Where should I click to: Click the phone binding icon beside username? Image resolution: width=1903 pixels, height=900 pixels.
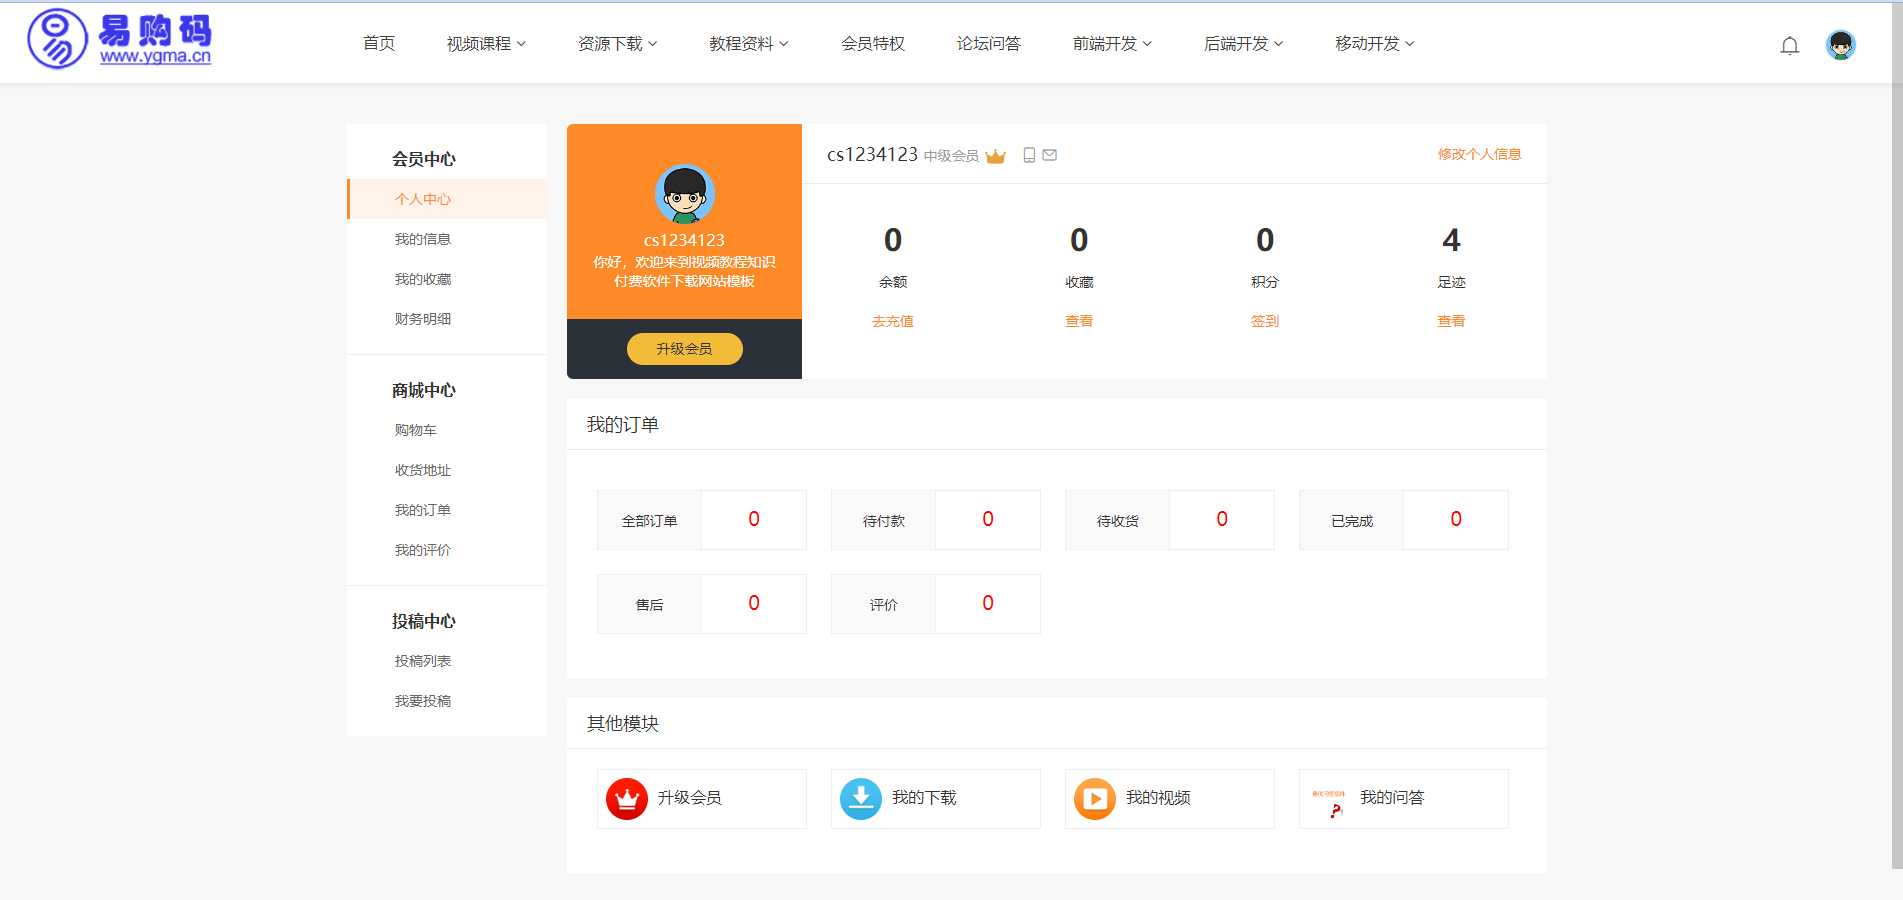(x=1029, y=155)
